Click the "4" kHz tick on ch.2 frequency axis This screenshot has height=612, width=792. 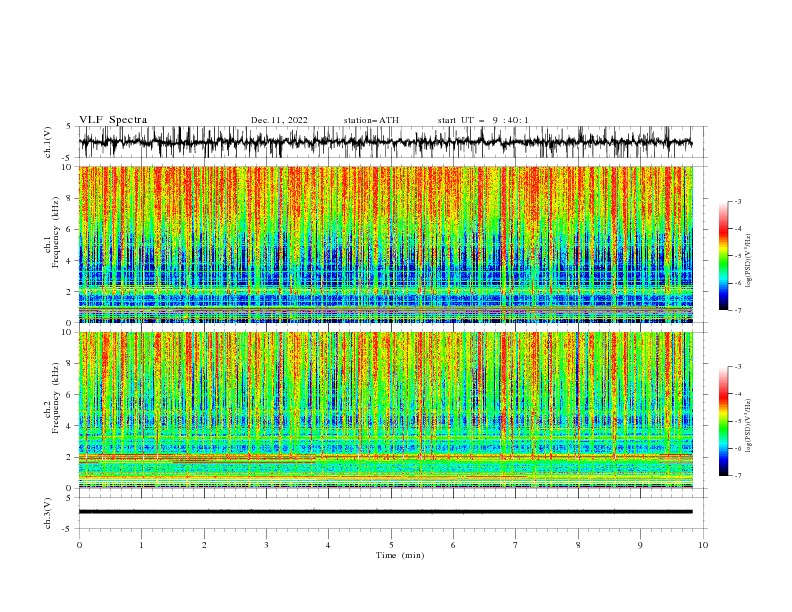pos(70,426)
